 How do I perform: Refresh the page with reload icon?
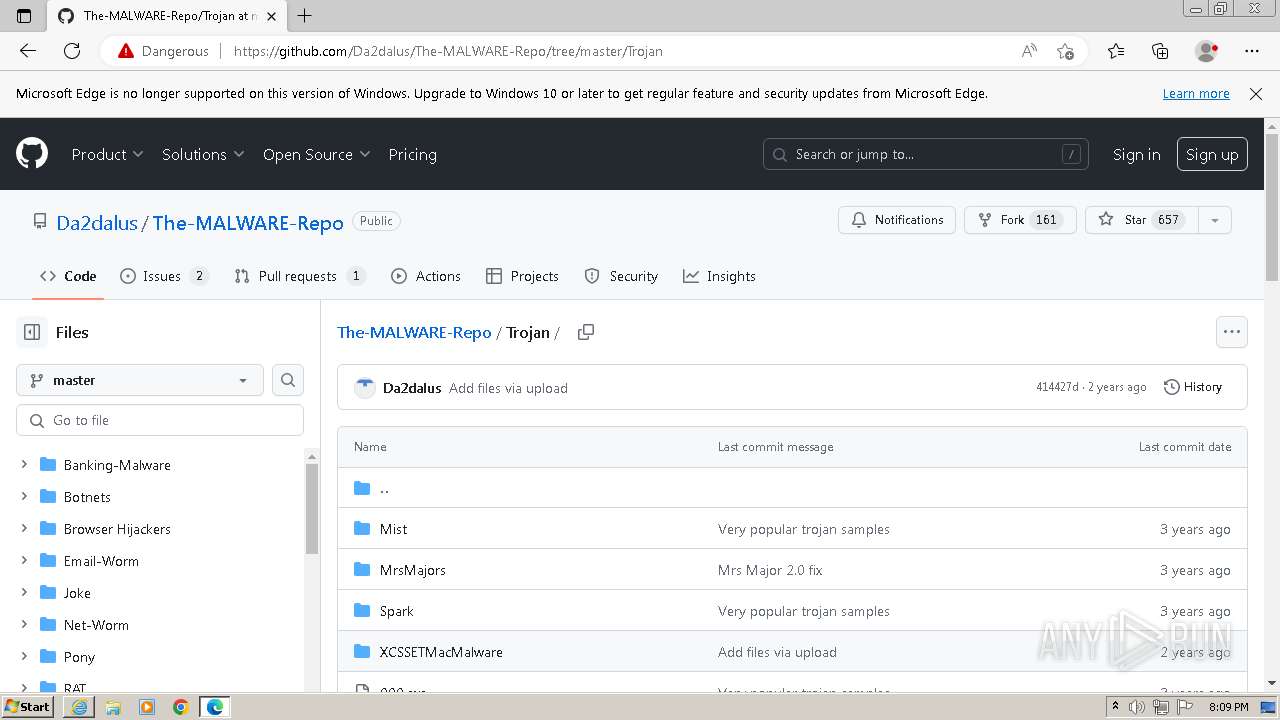click(72, 51)
